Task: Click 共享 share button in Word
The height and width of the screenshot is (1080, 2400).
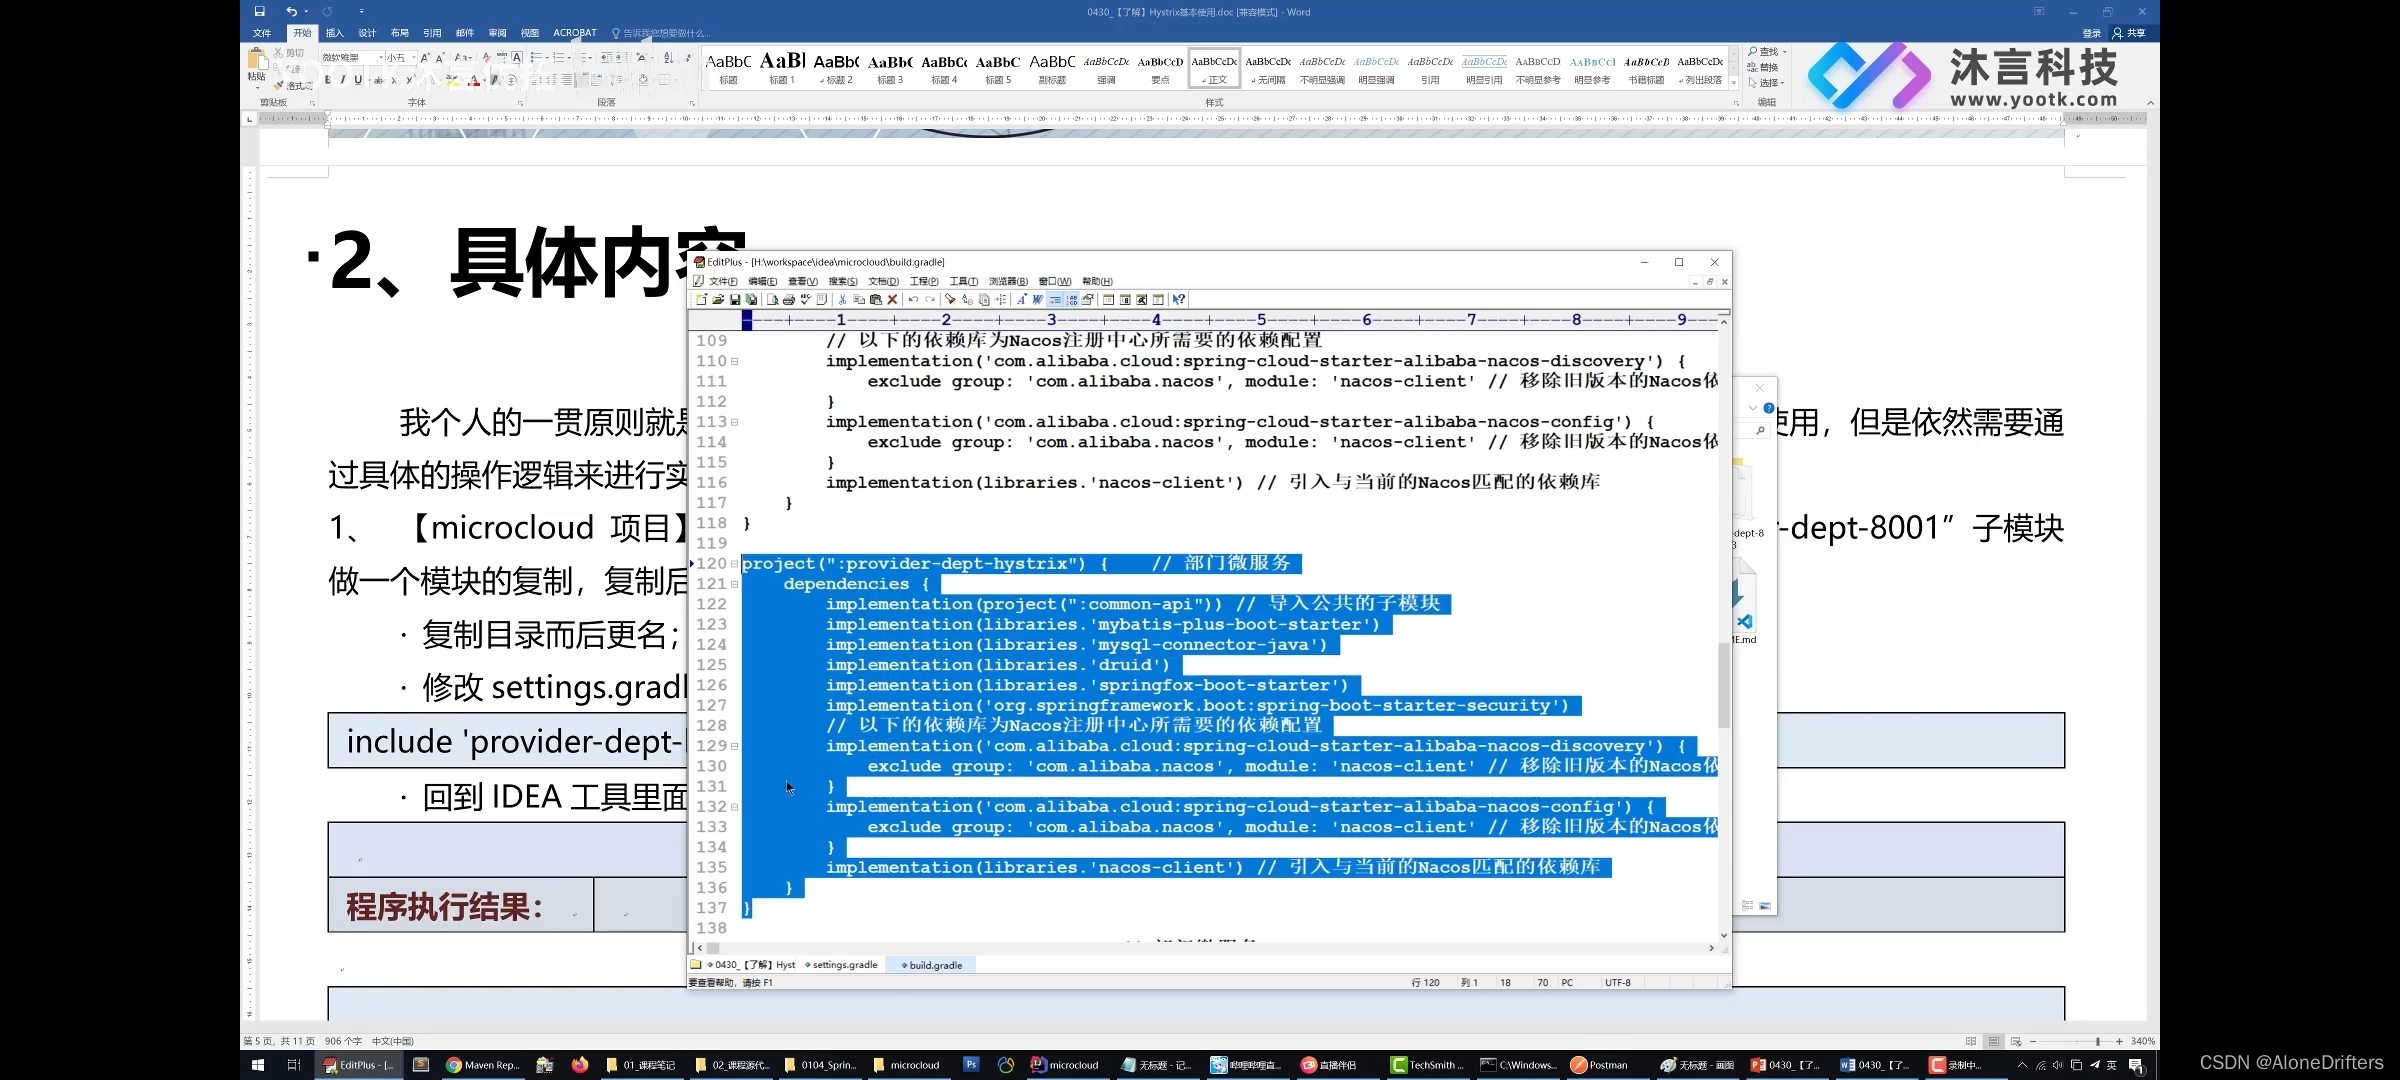Action: coord(2129,33)
